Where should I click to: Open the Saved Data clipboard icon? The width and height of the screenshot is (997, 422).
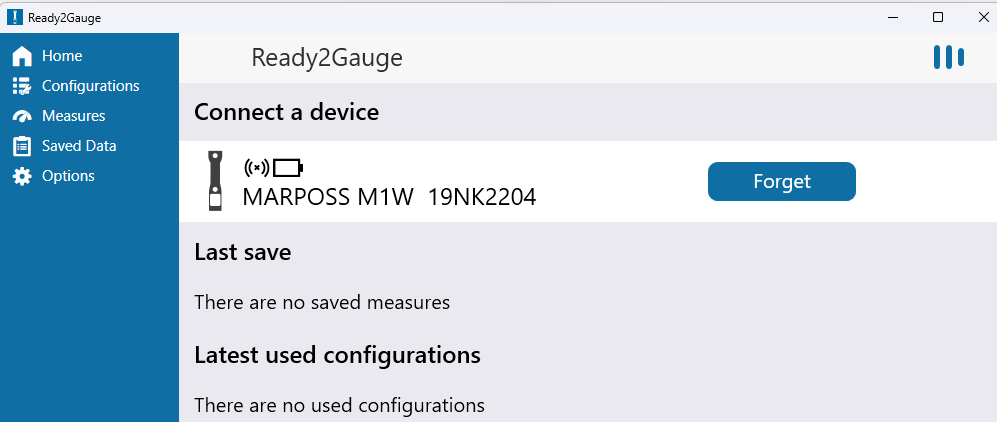(22, 146)
